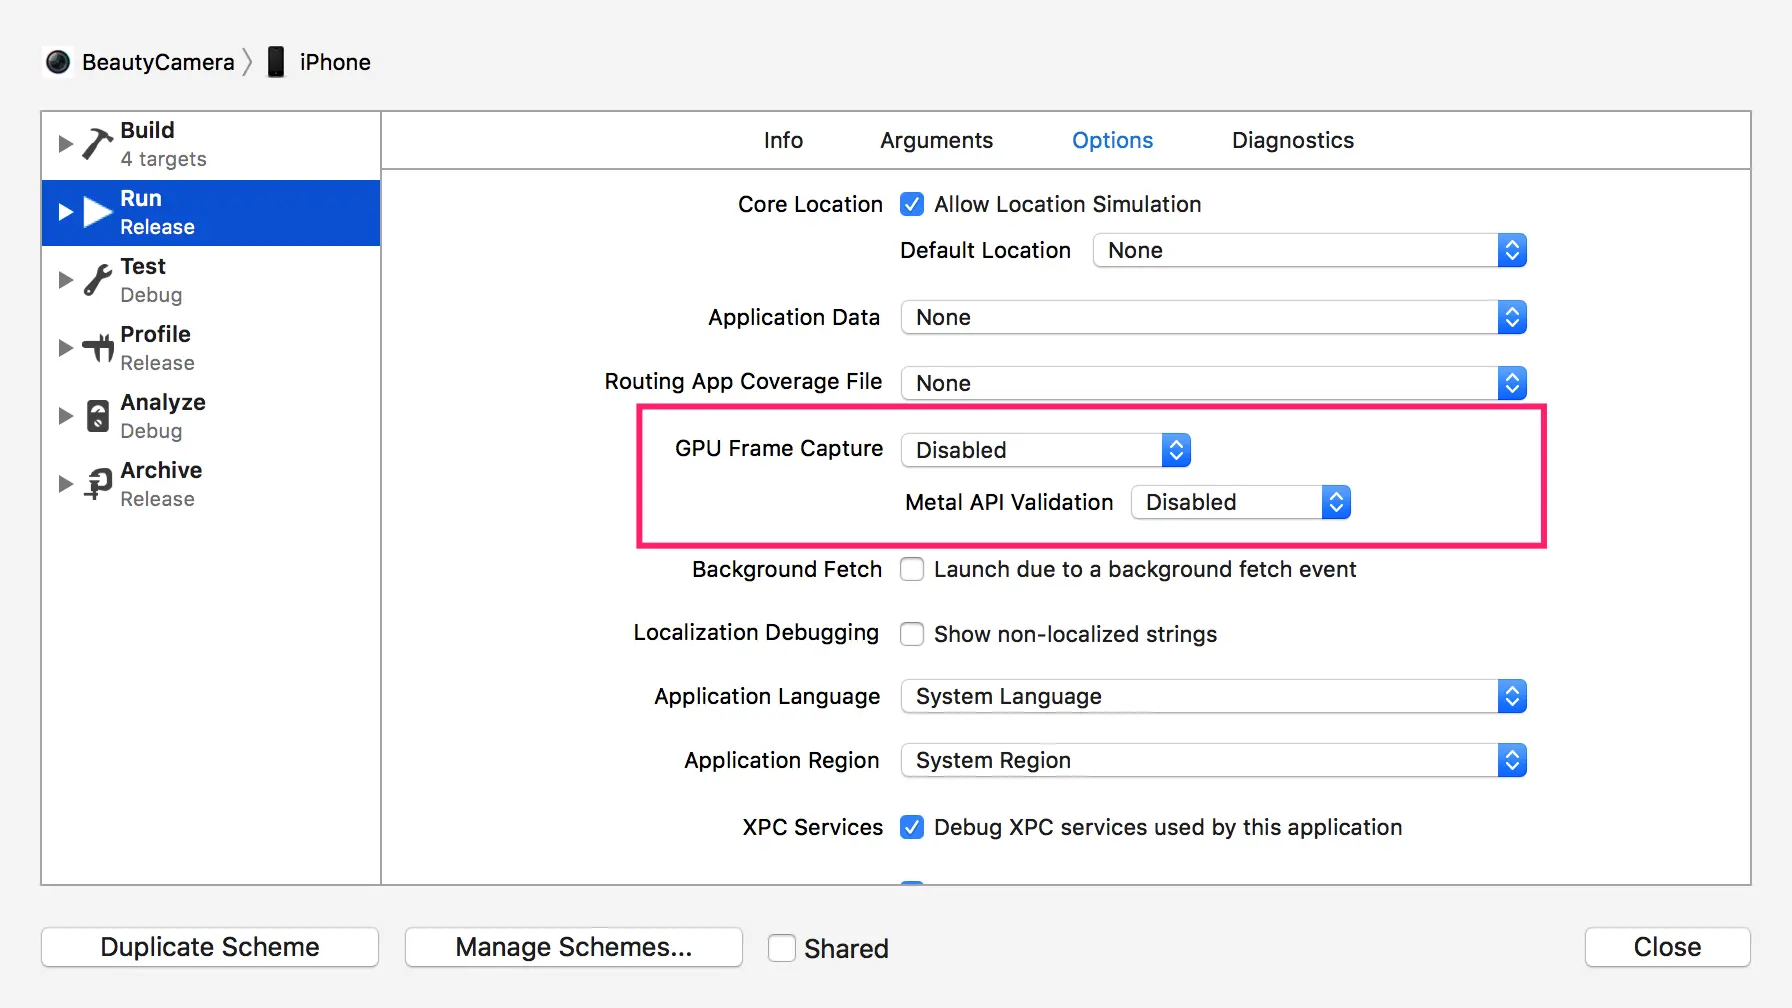Click the iPhone destination label
1792x1008 pixels.
tap(335, 62)
